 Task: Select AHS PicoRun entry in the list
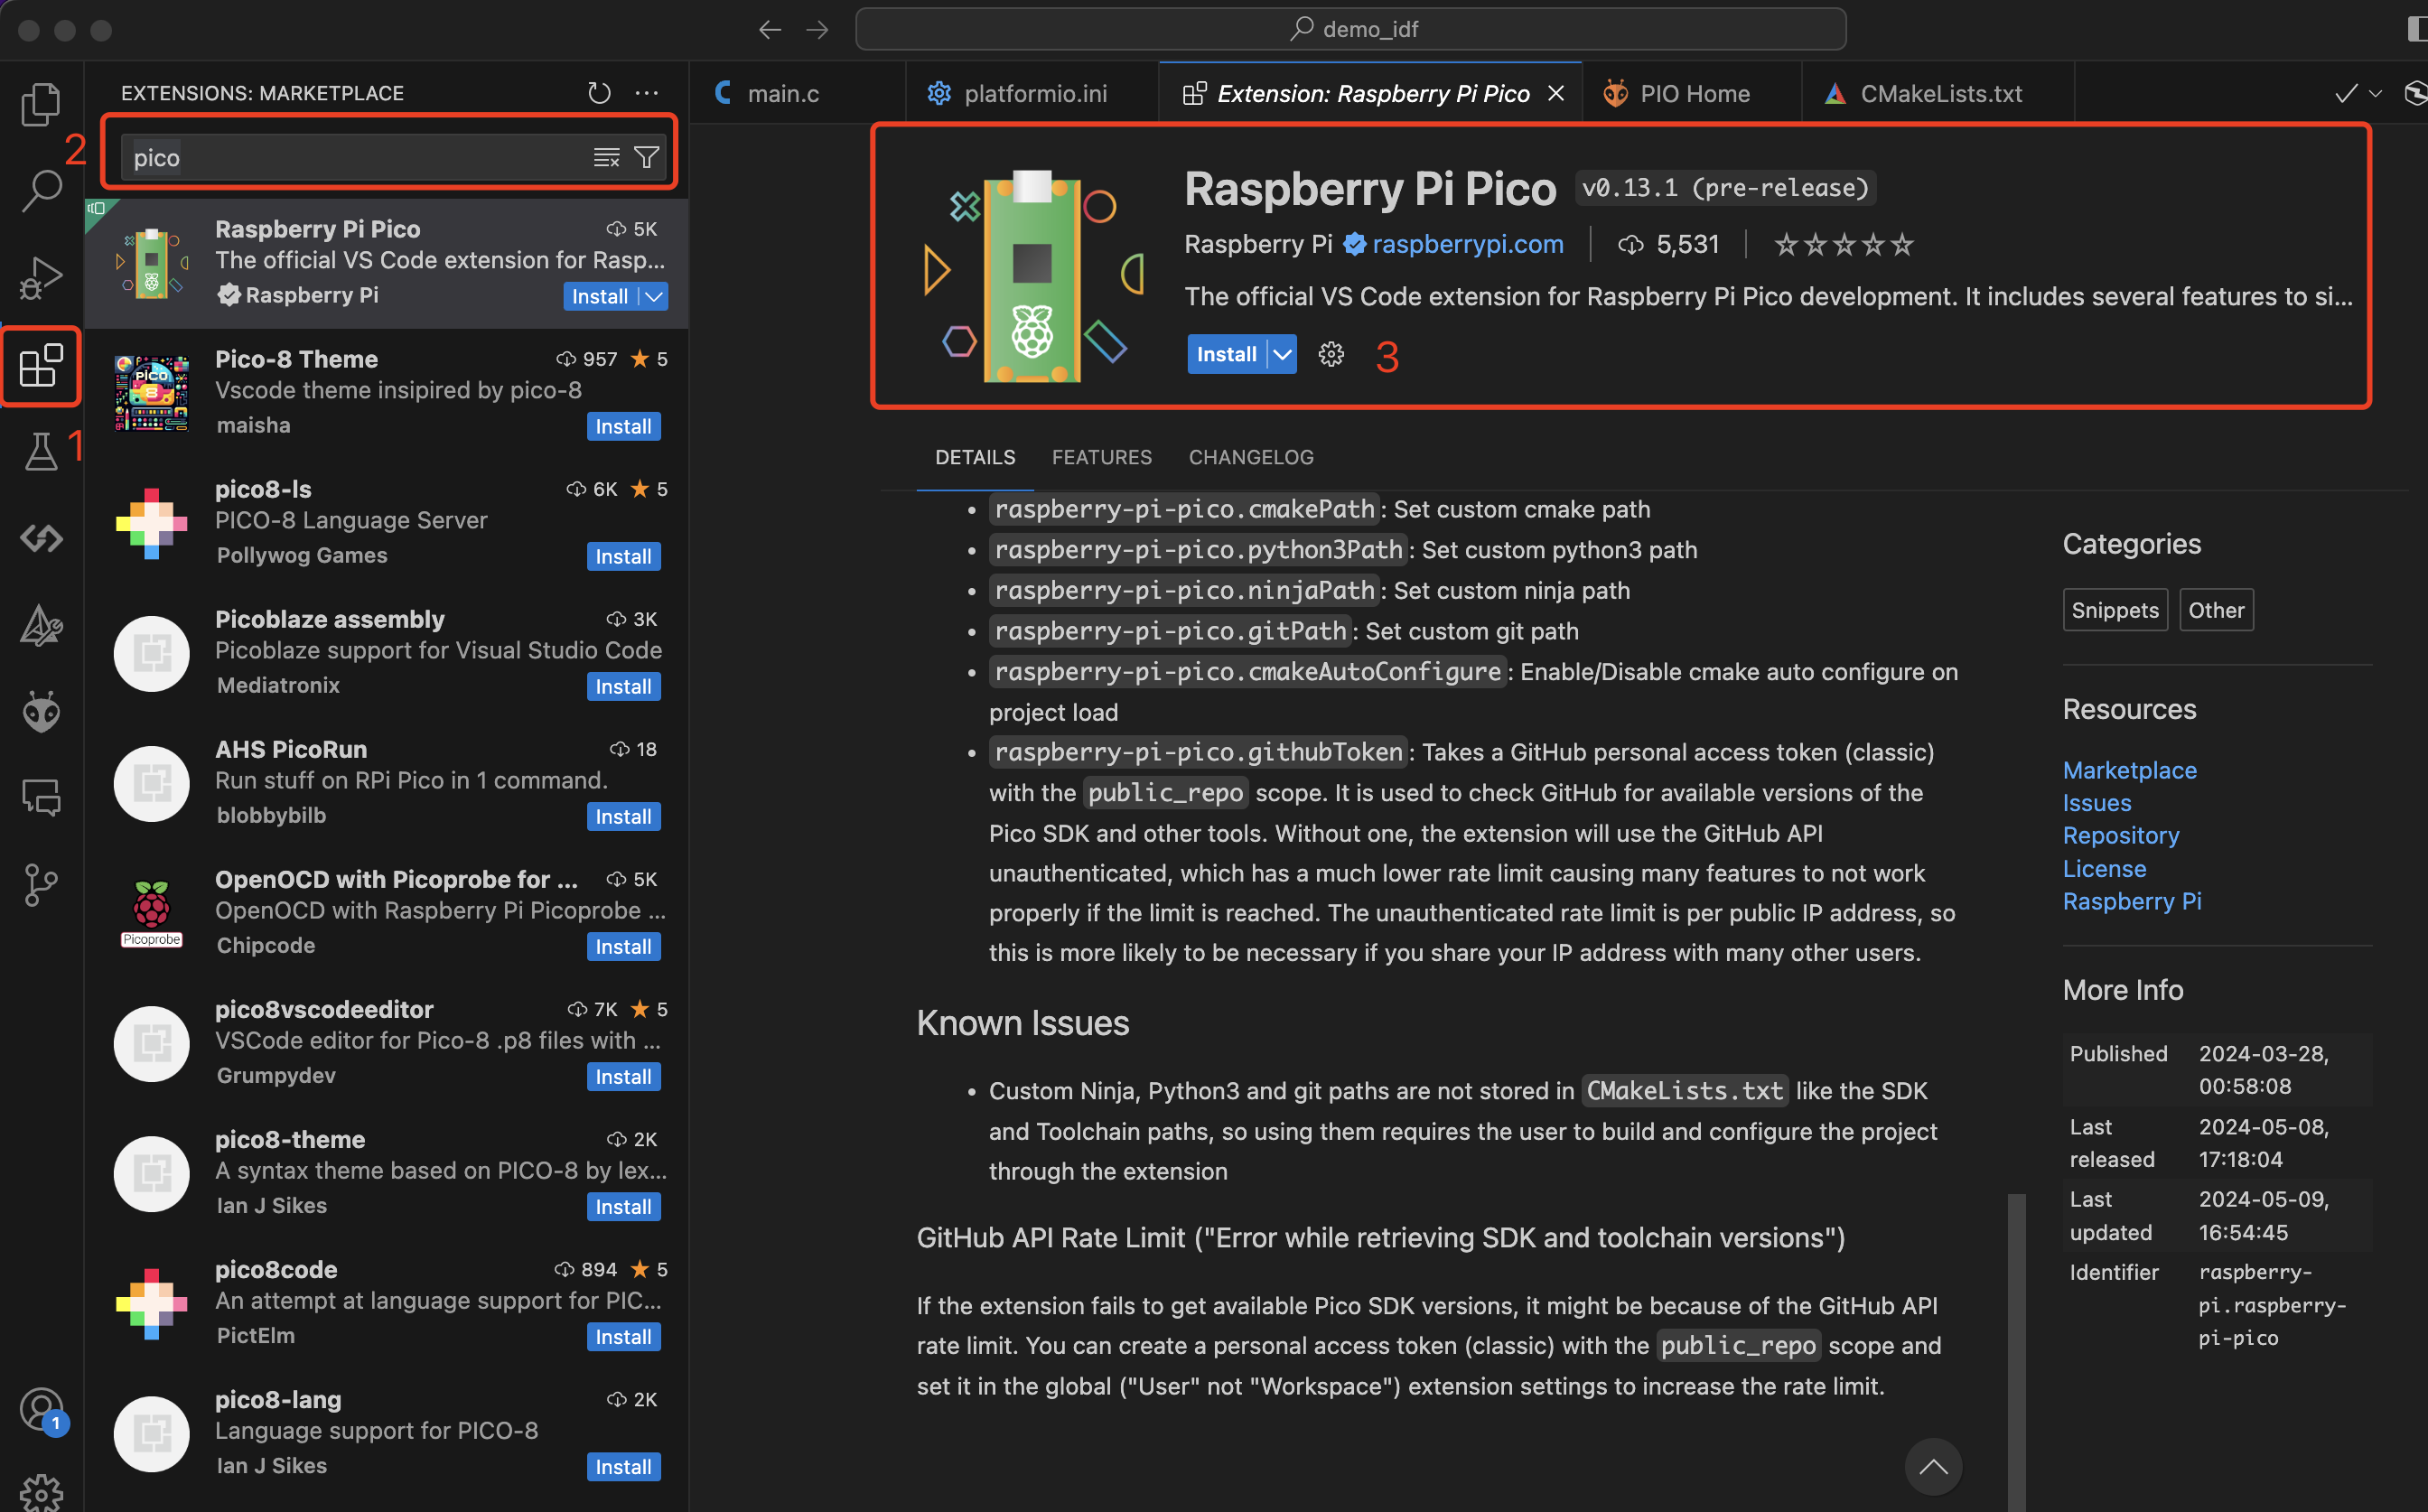[x=387, y=783]
